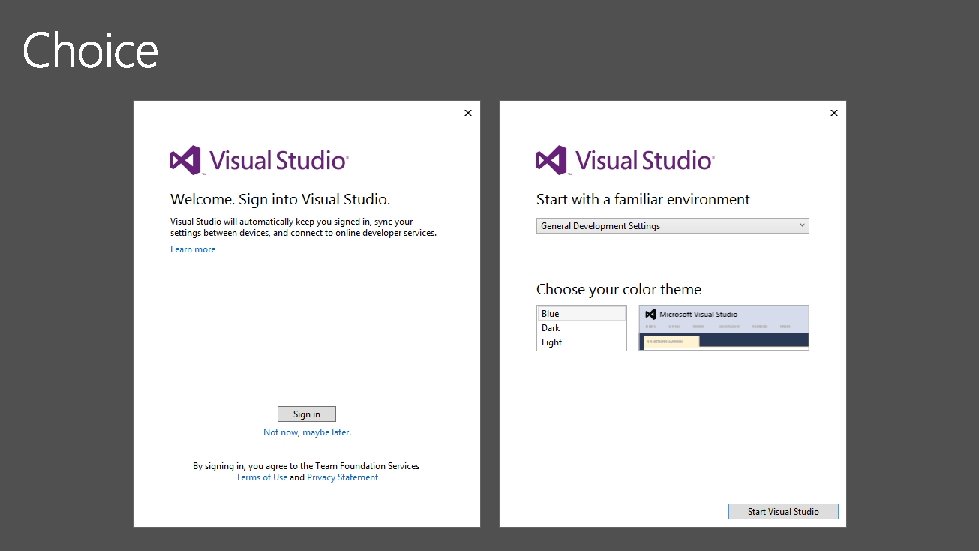Close the environment settings dialog
The height and width of the screenshot is (551, 979).
click(834, 113)
